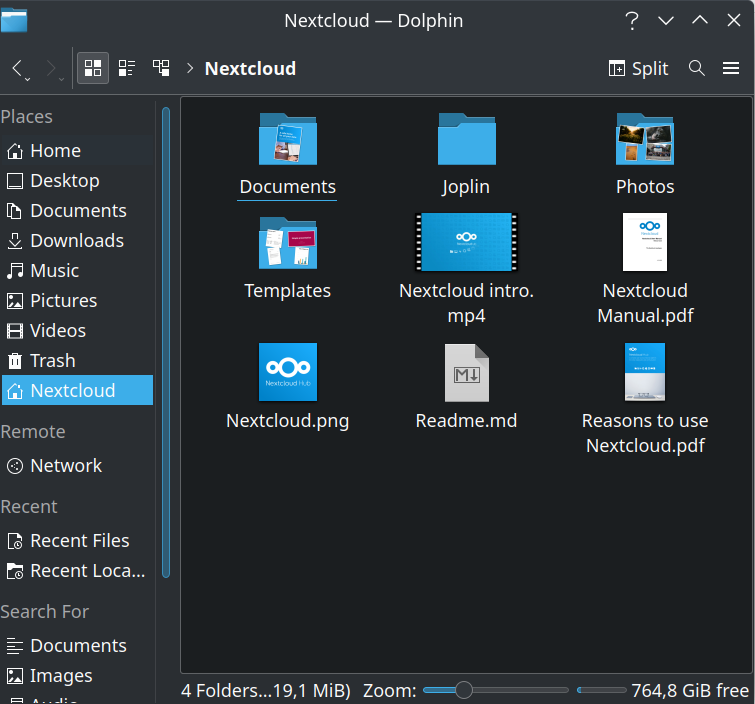Click the breadcrumb chevron before Nextcloud
The image size is (755, 704).
pos(190,68)
